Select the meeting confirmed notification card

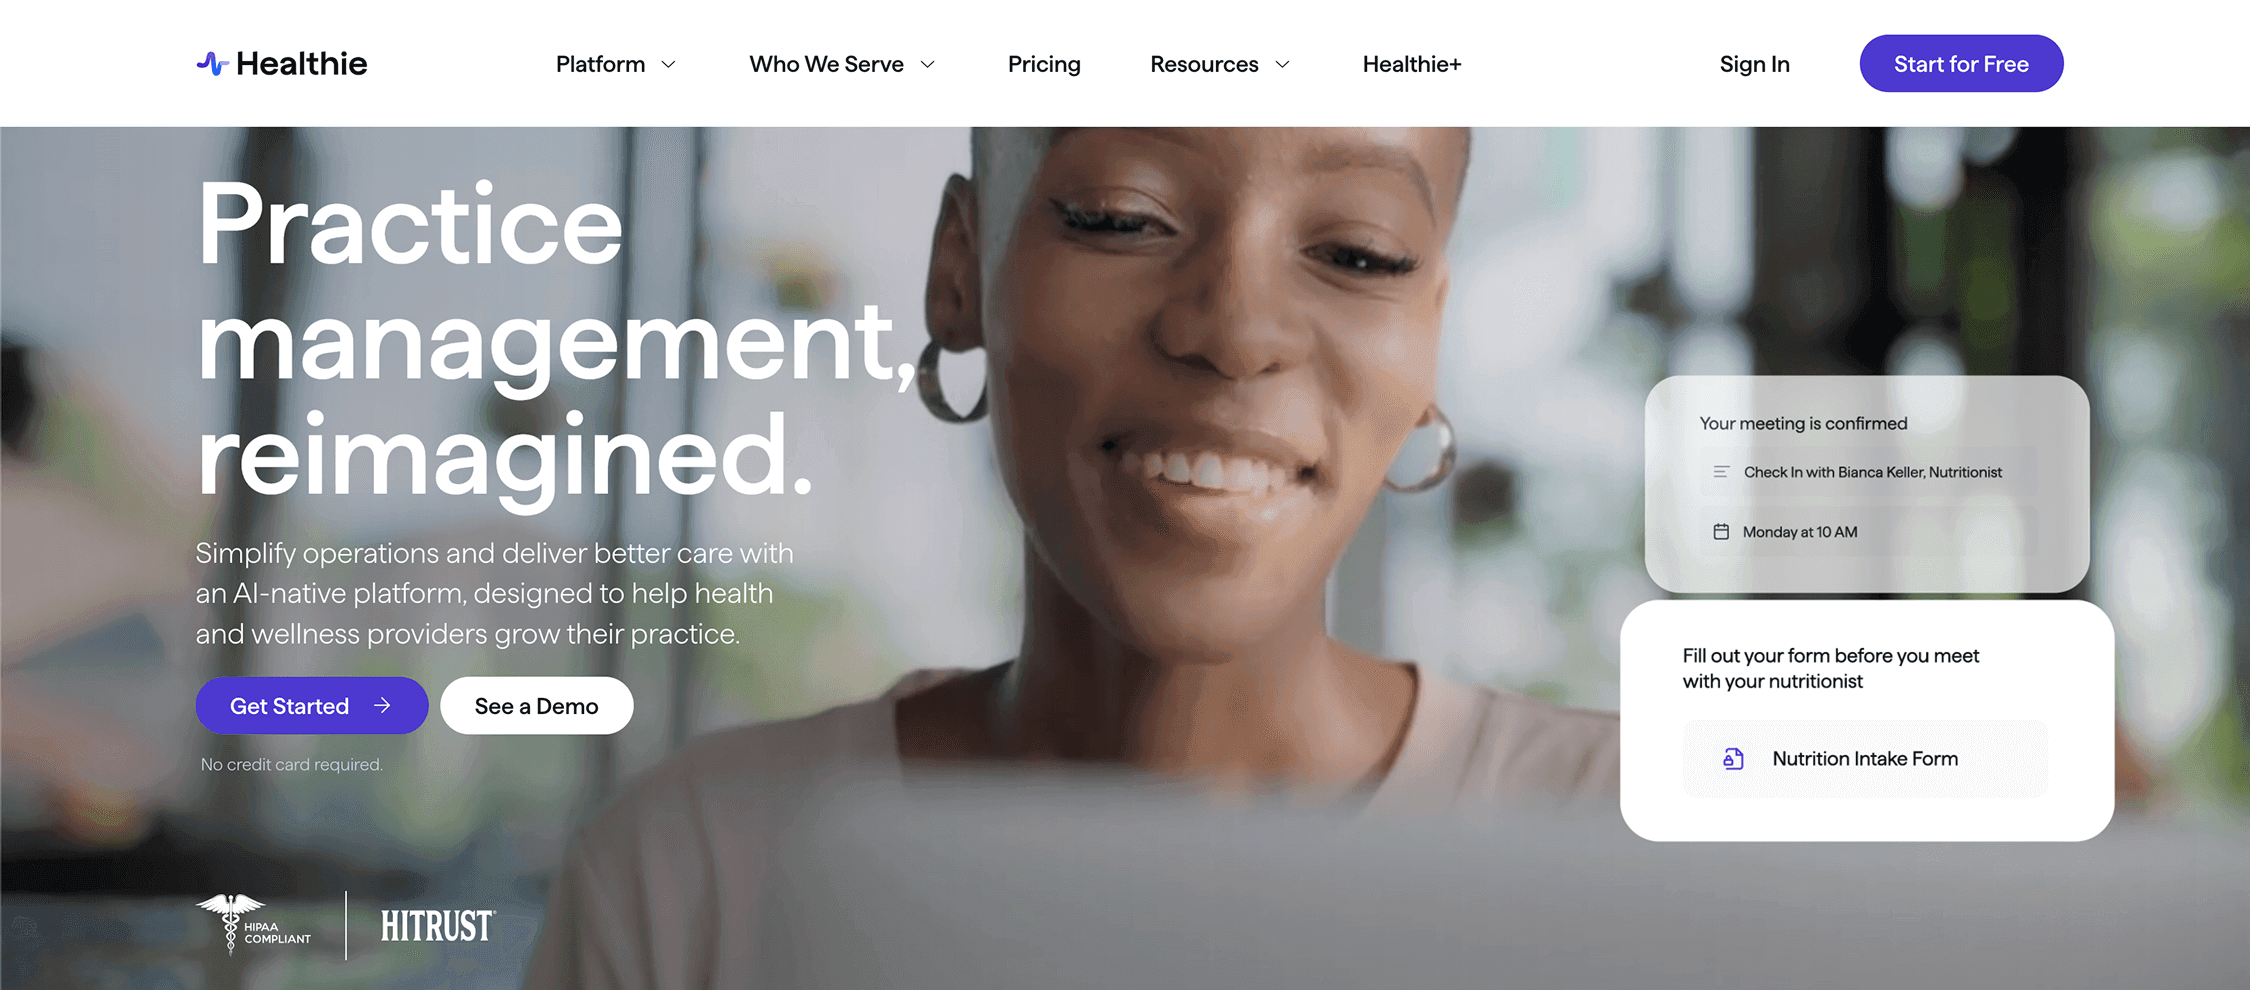[1867, 484]
